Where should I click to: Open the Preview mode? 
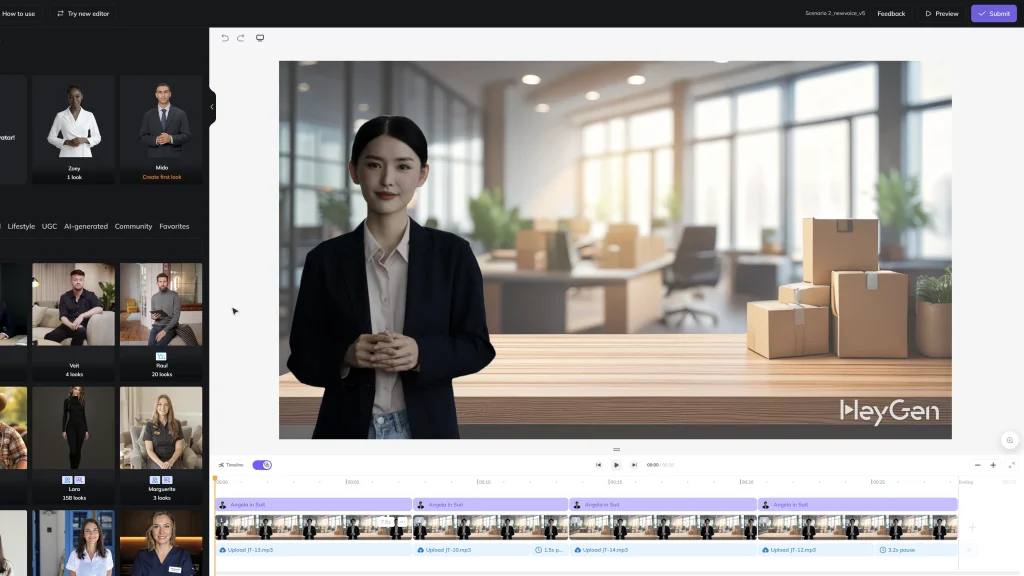[x=941, y=13]
